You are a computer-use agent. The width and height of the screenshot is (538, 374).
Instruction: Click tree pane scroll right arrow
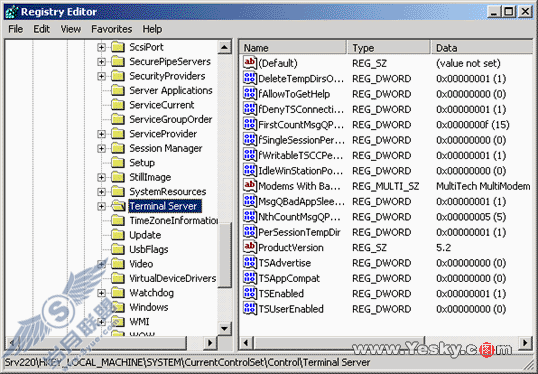[x=210, y=343]
